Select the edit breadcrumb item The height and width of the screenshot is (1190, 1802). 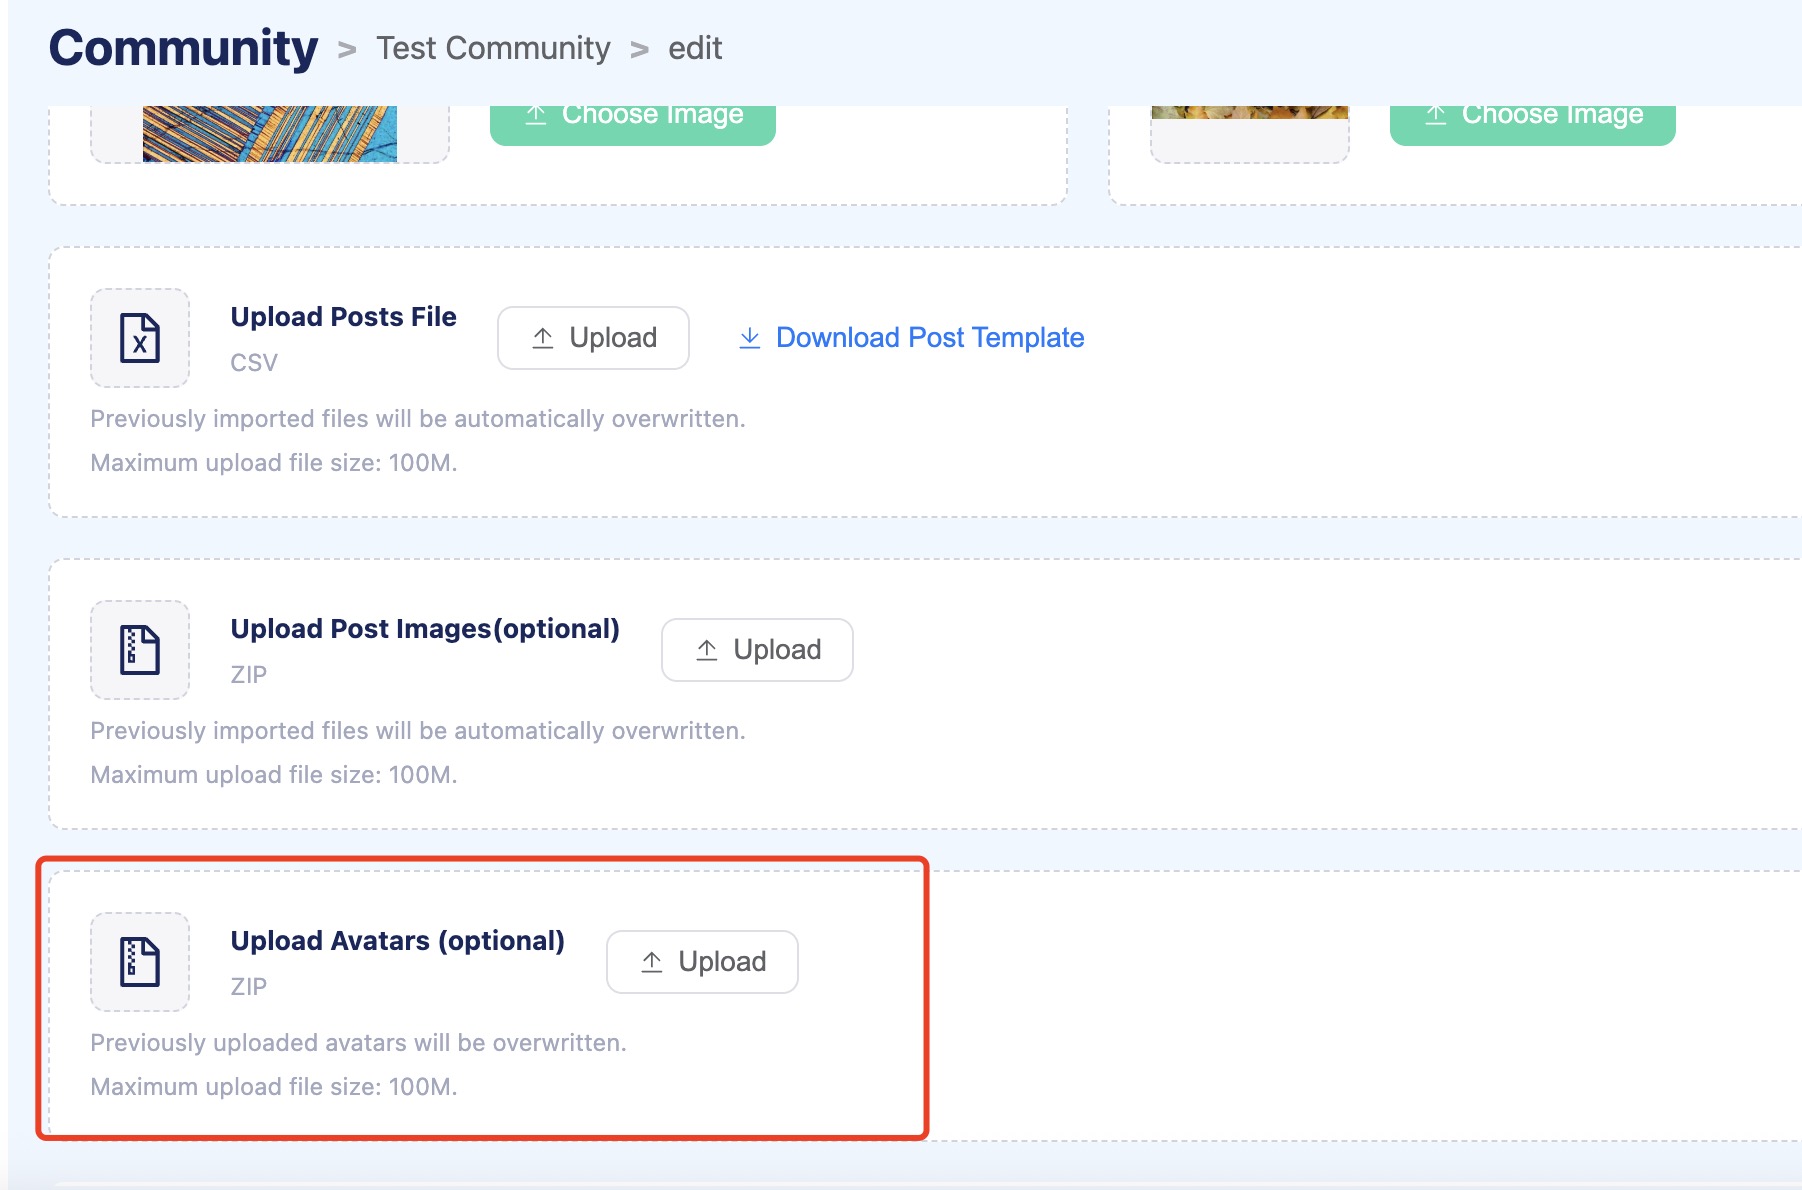695,48
